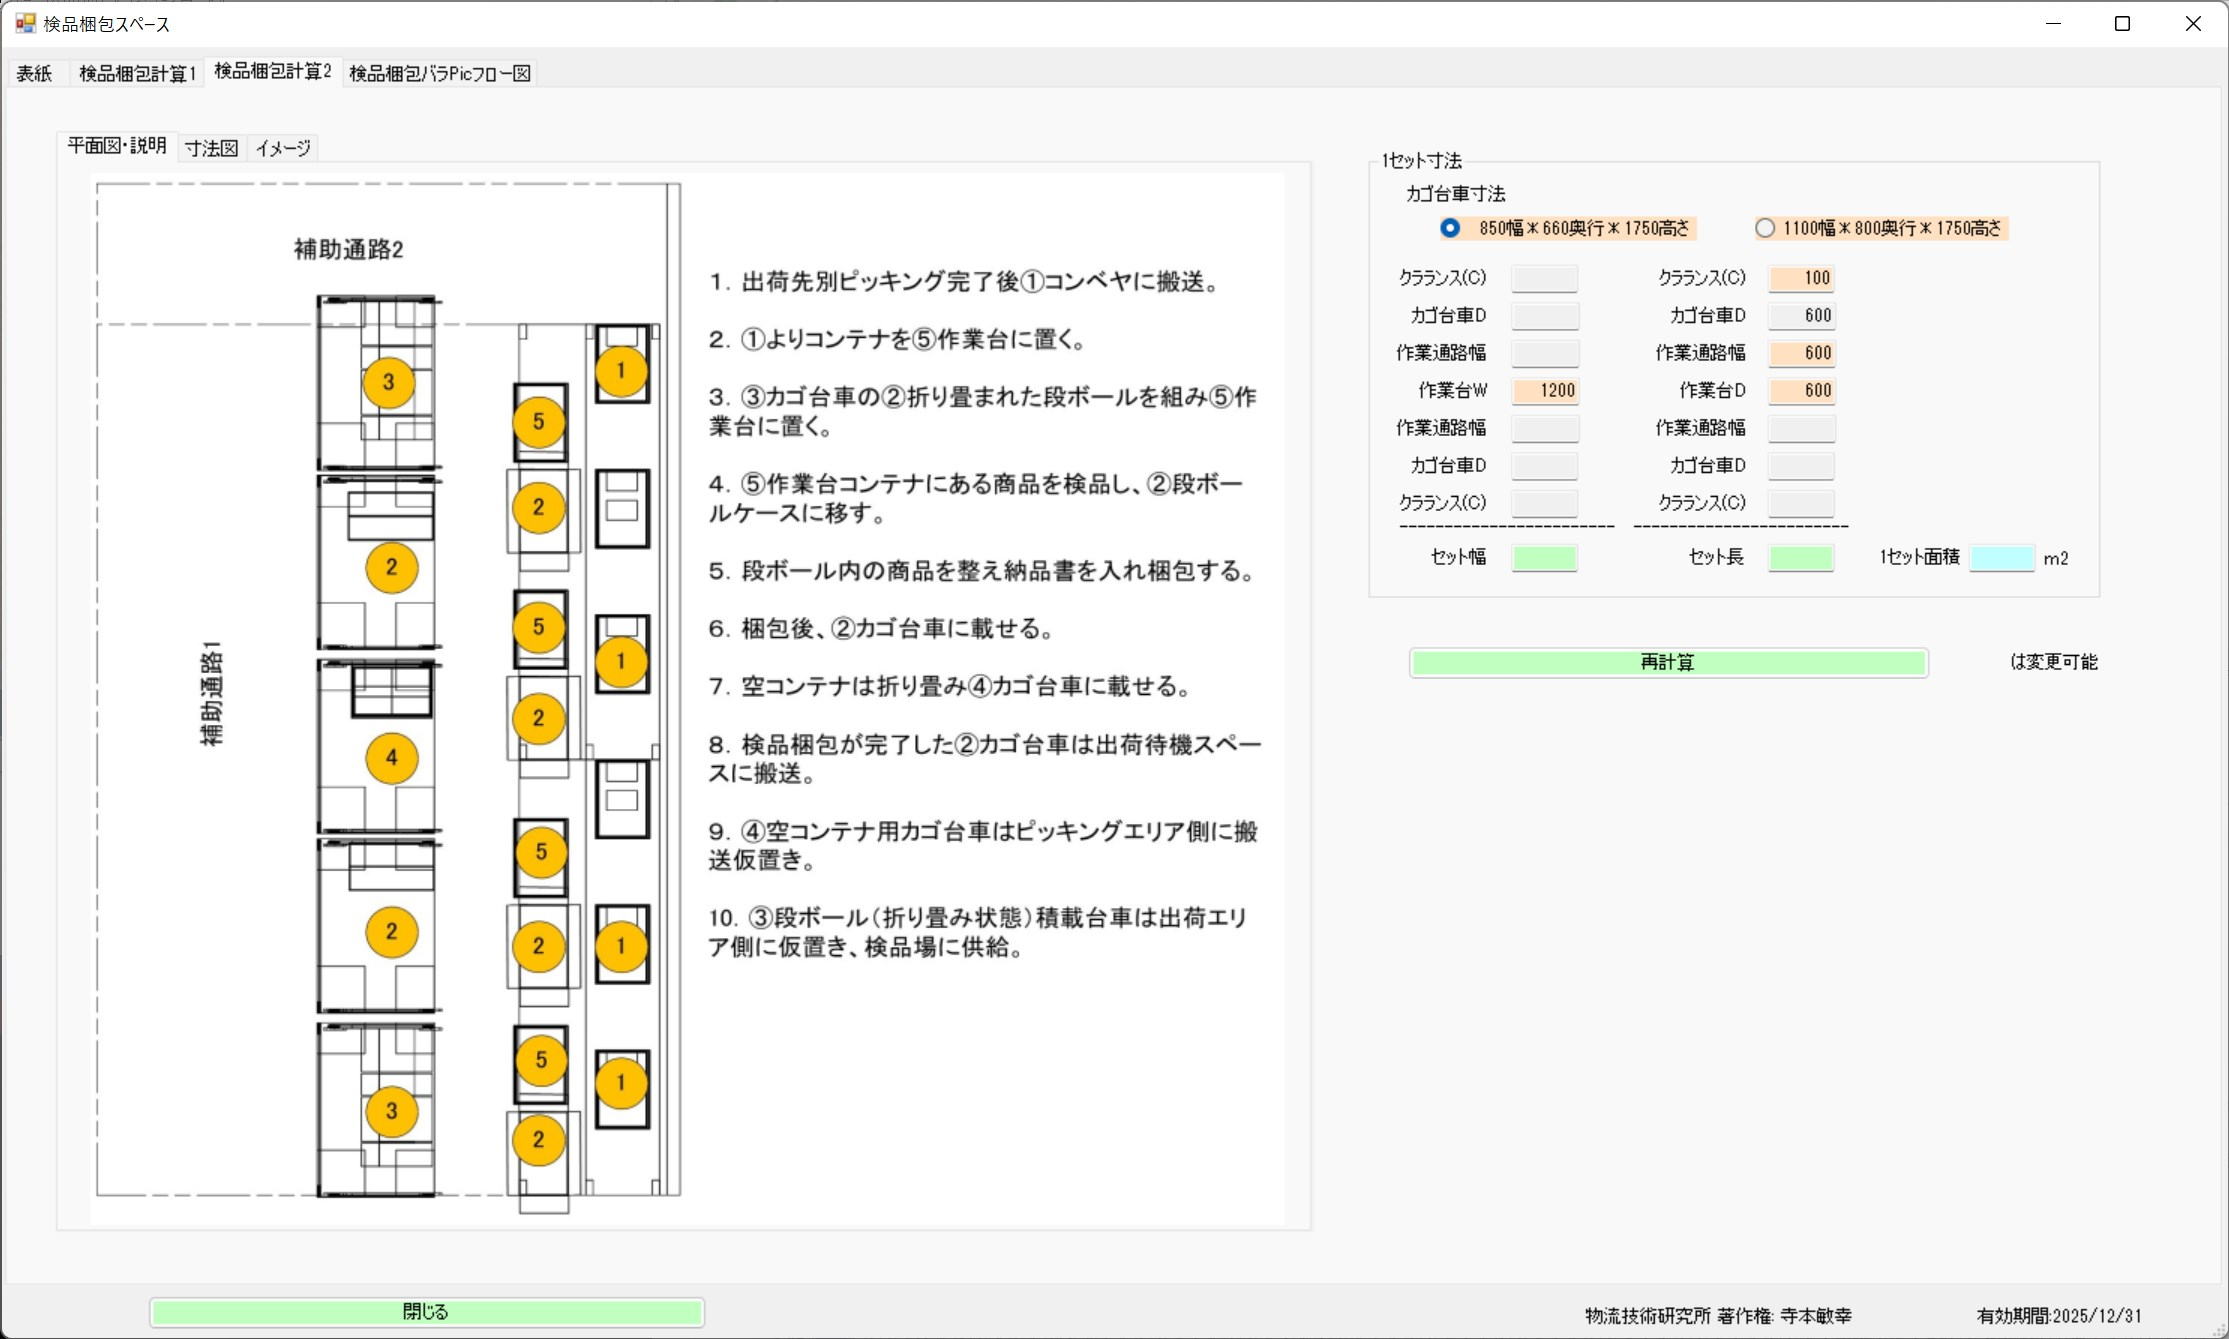Click the topmost yellow marker 5 worktable

point(539,422)
